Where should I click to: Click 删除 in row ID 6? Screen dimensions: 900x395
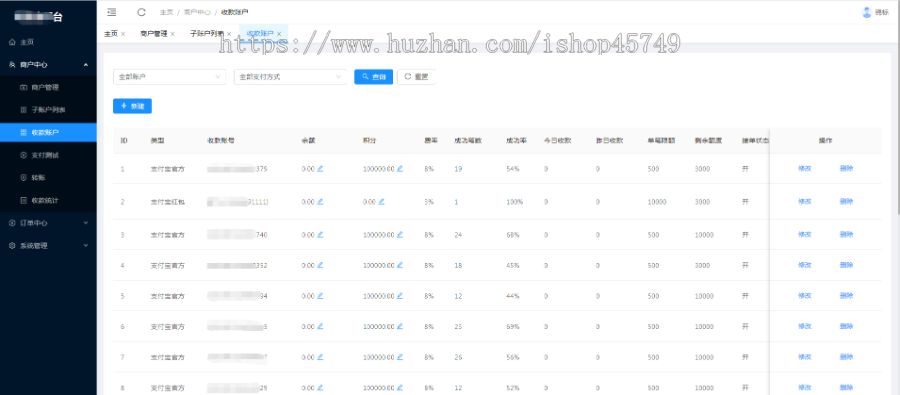[846, 326]
